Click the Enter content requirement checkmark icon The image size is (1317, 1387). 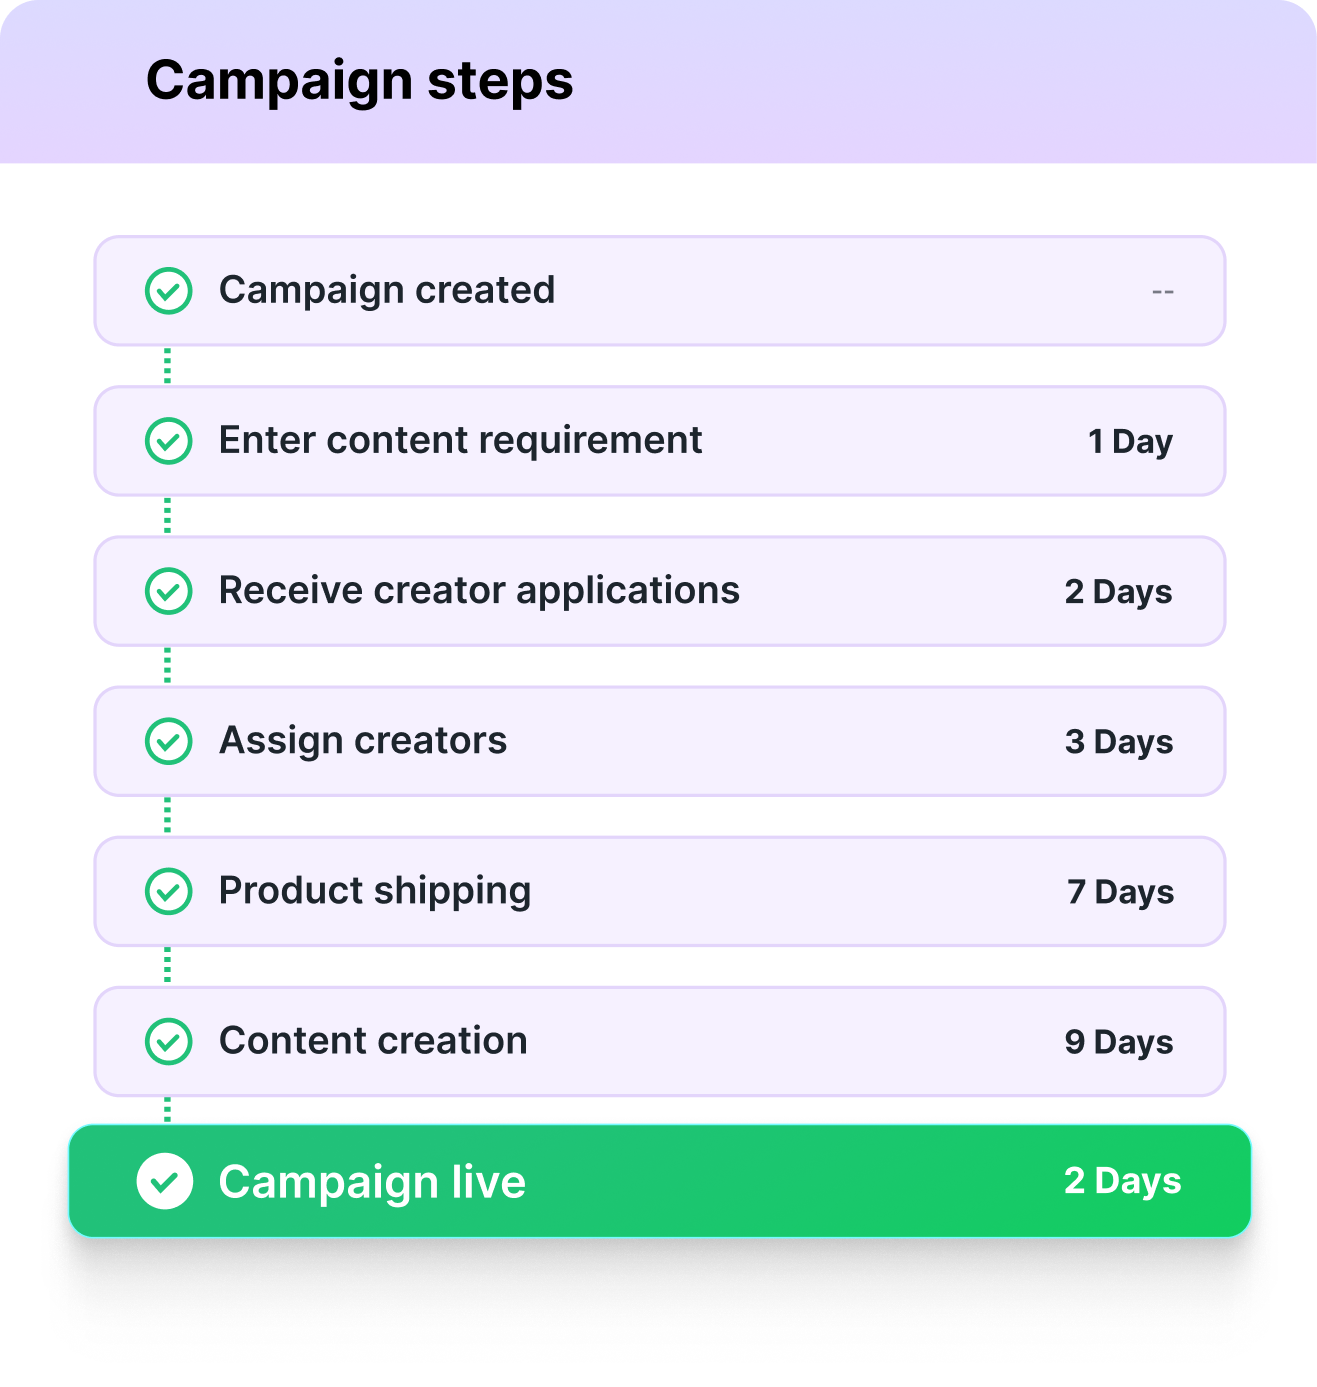pyautogui.click(x=169, y=441)
